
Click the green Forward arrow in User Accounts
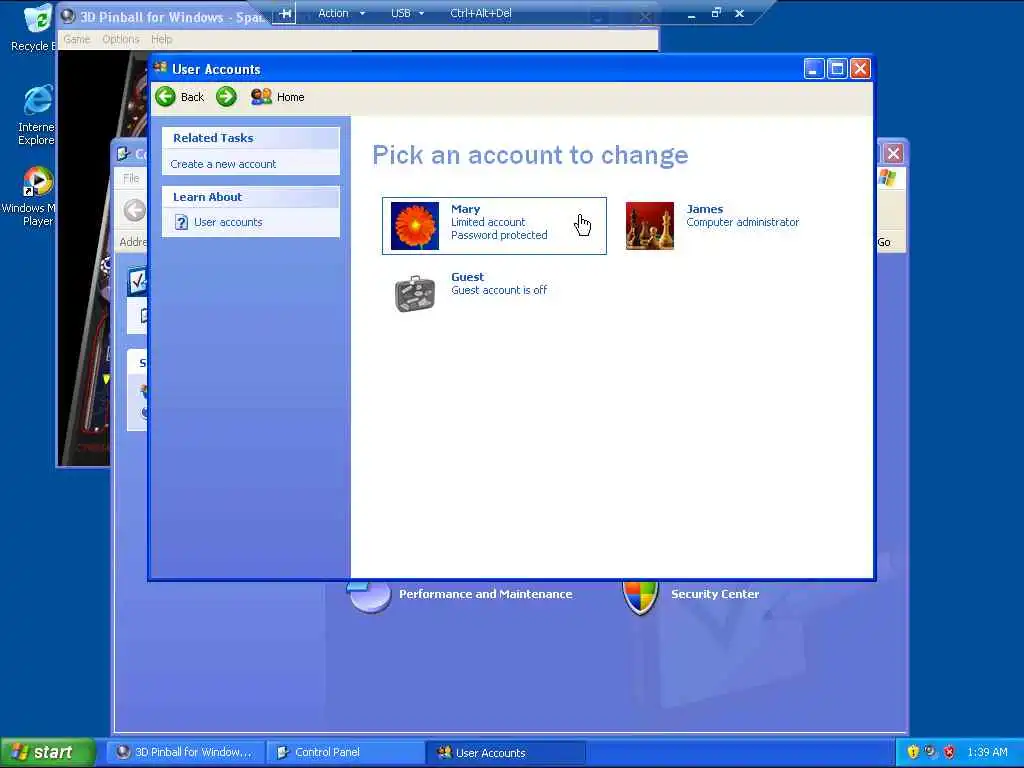point(226,97)
